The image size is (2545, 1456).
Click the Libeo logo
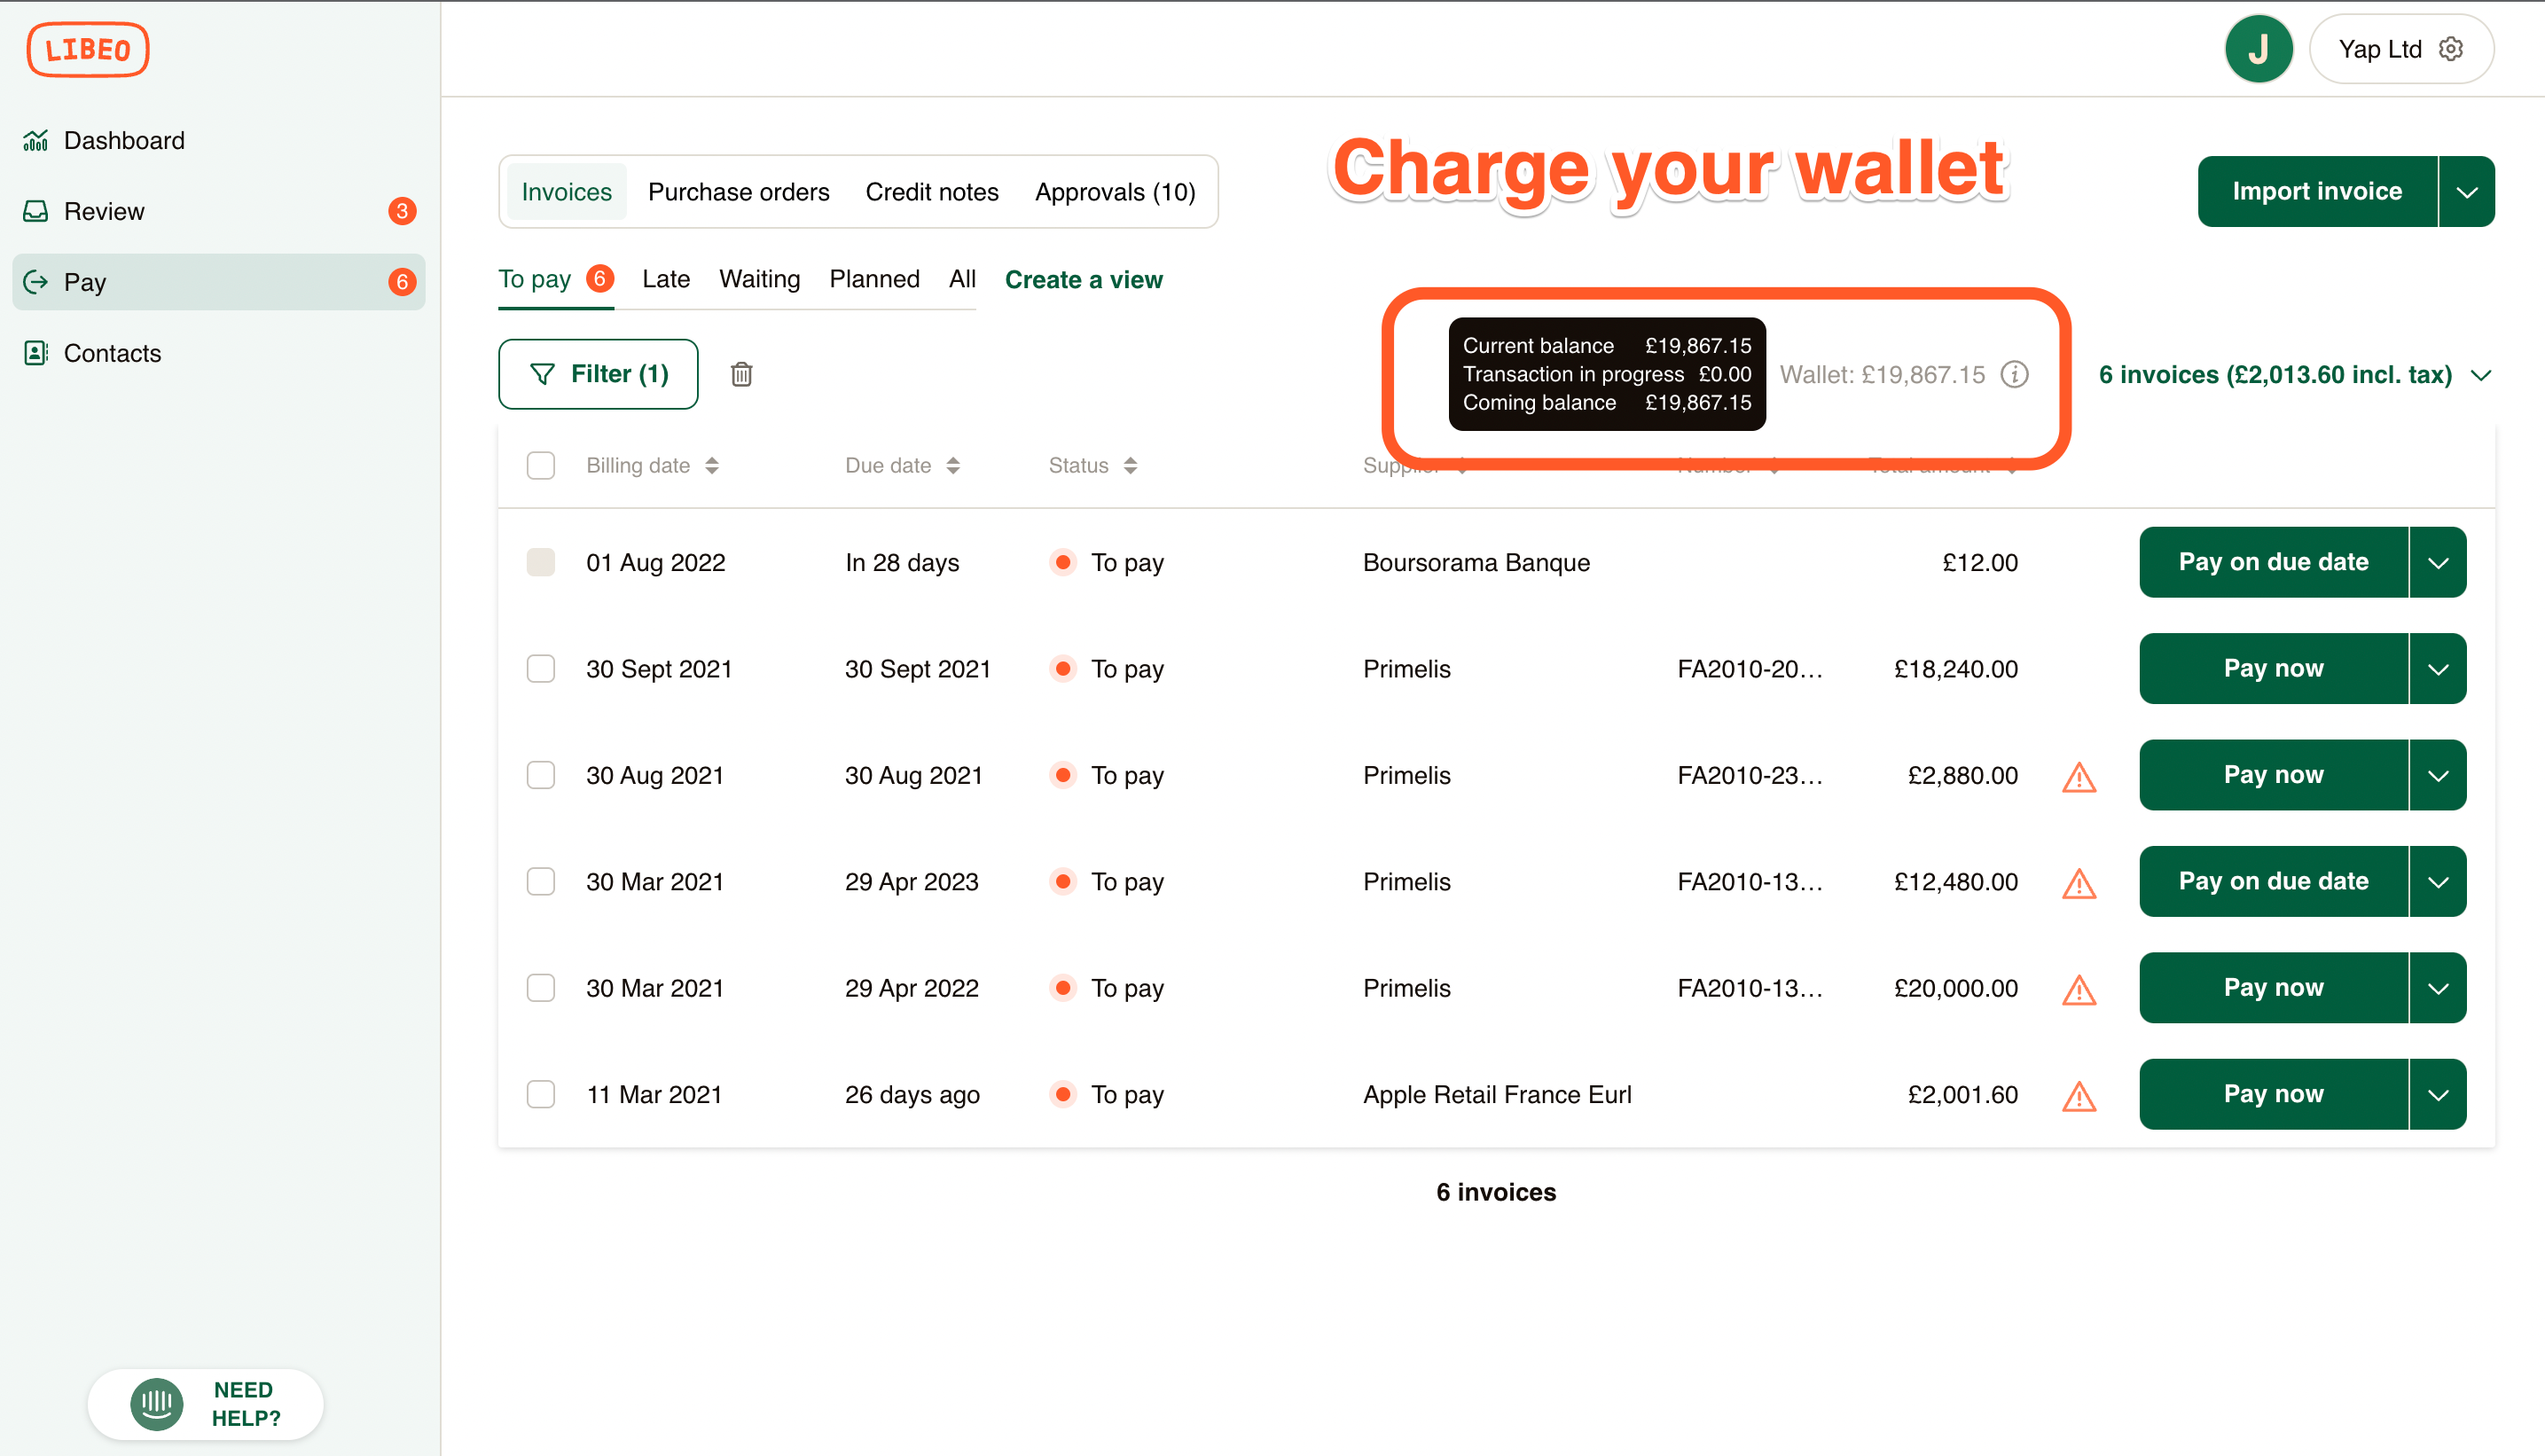click(x=88, y=49)
